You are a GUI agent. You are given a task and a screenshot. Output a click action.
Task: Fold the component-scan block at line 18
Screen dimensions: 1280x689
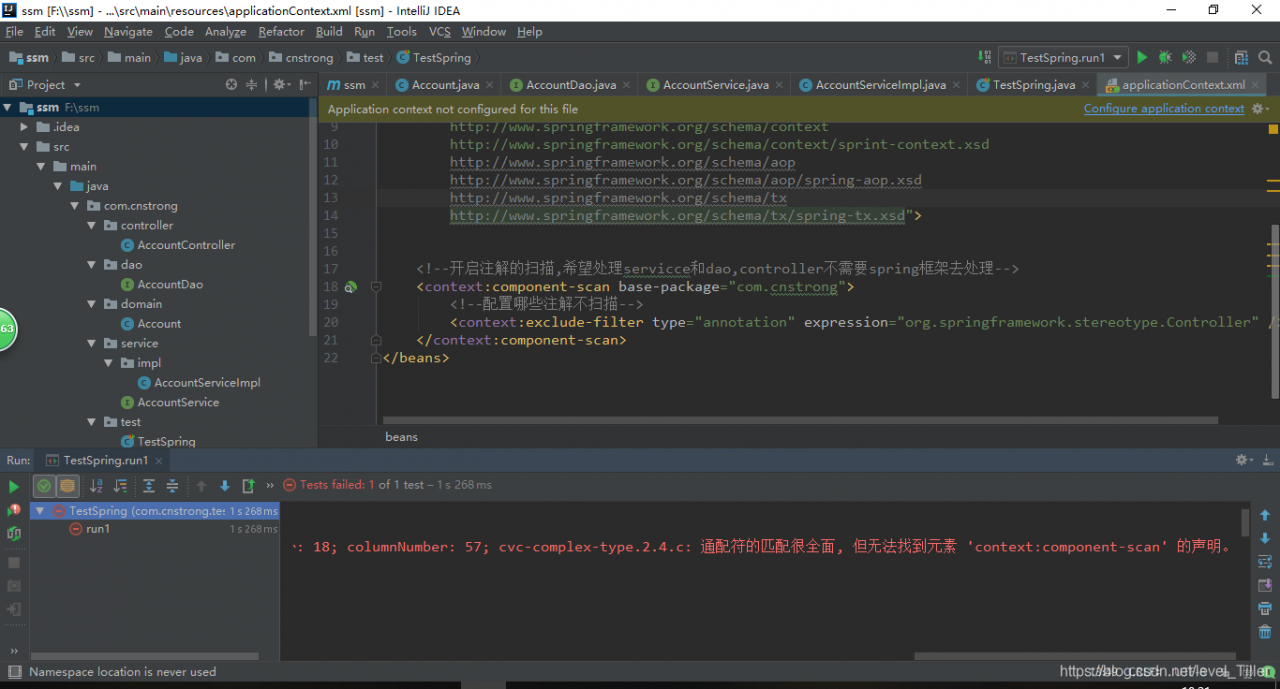click(x=376, y=287)
